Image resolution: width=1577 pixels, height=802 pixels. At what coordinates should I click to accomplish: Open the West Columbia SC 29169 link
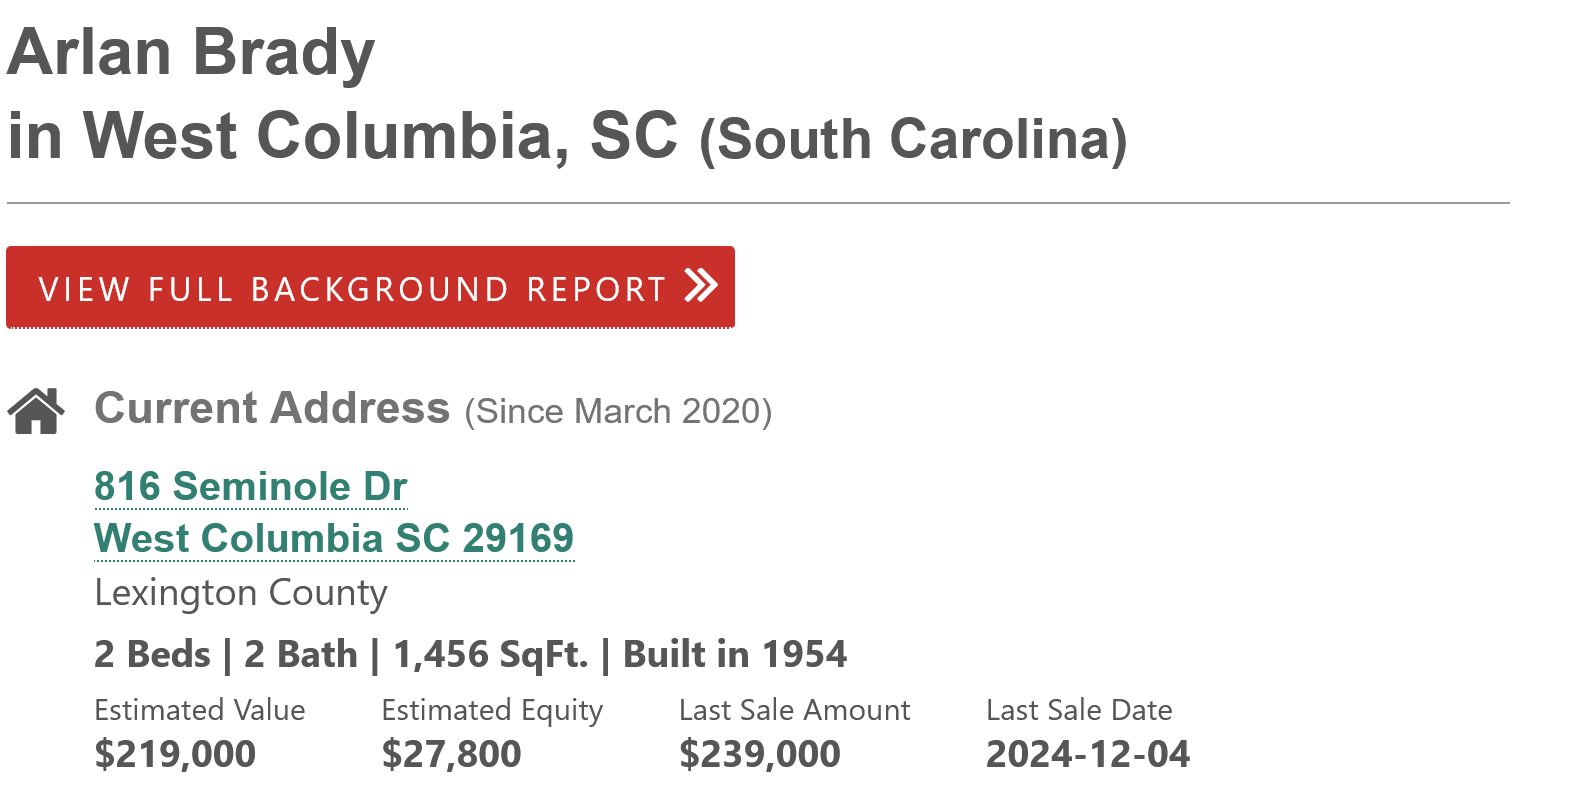click(333, 539)
